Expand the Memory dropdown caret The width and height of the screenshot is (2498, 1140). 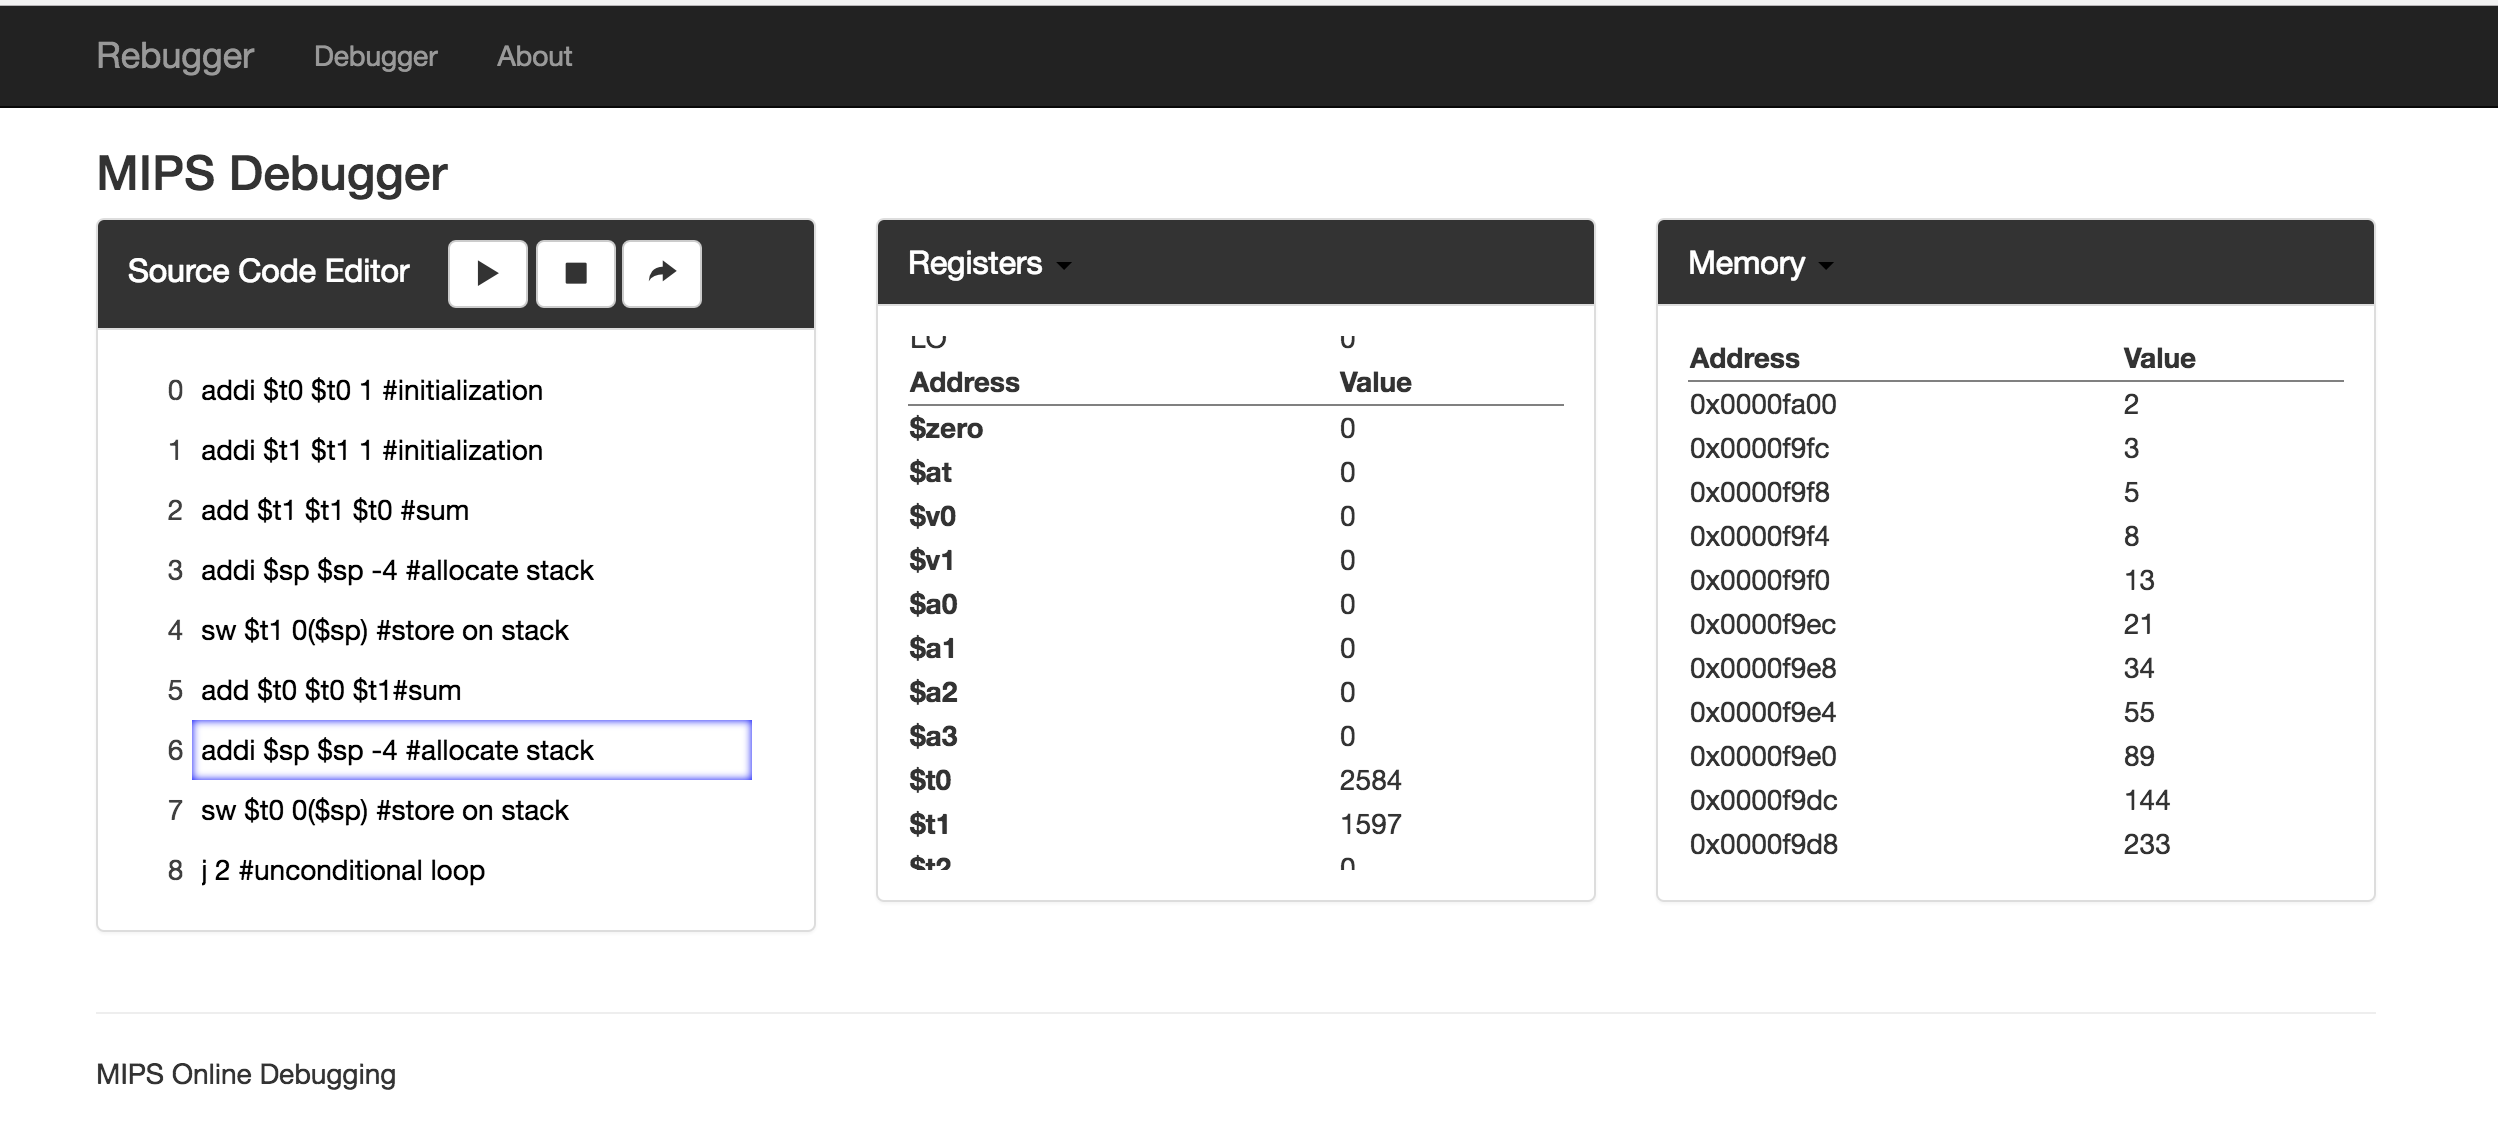coord(1826,266)
